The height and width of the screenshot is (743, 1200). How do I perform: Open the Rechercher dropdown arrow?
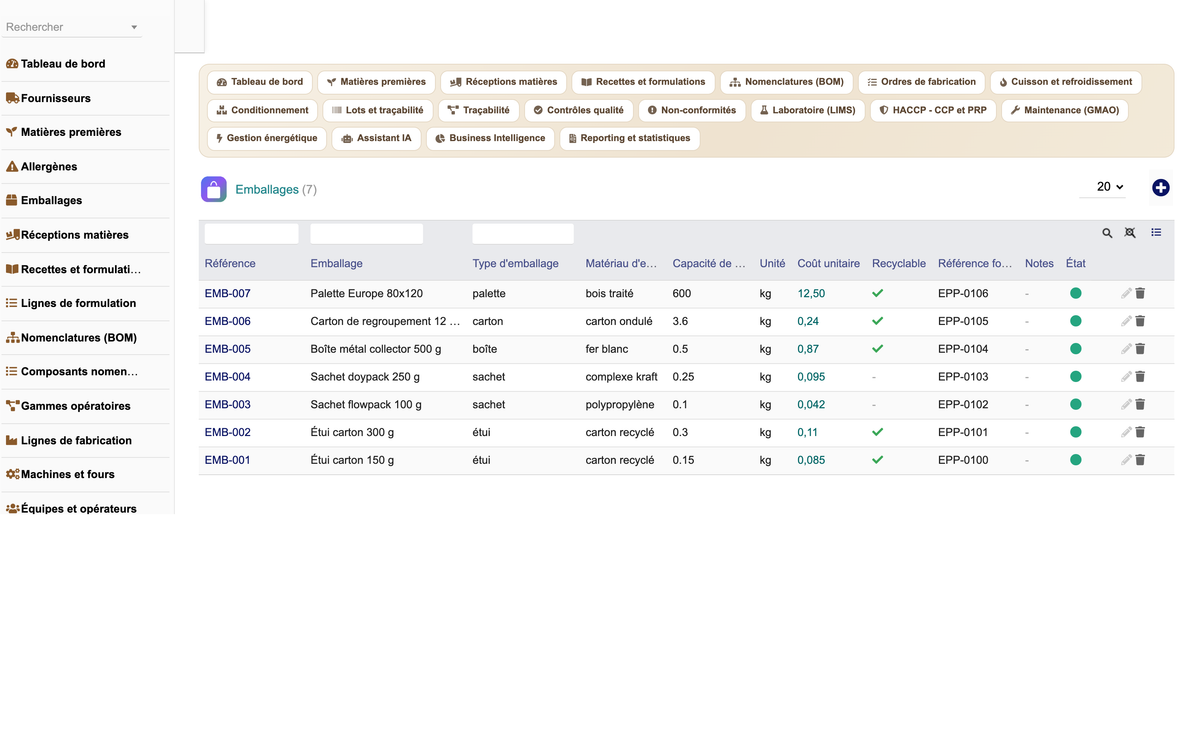coord(134,27)
